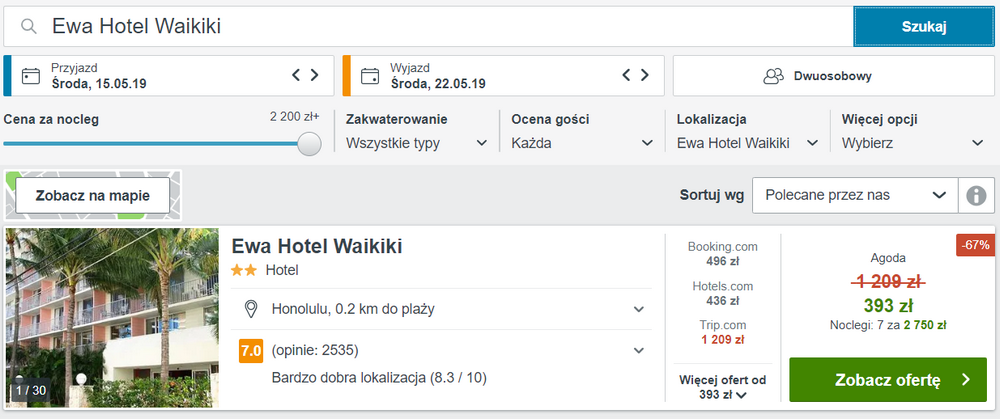This screenshot has width=1000, height=419.
Task: Click the crossed-out 1 209 zł Agoda price
Action: click(888, 281)
